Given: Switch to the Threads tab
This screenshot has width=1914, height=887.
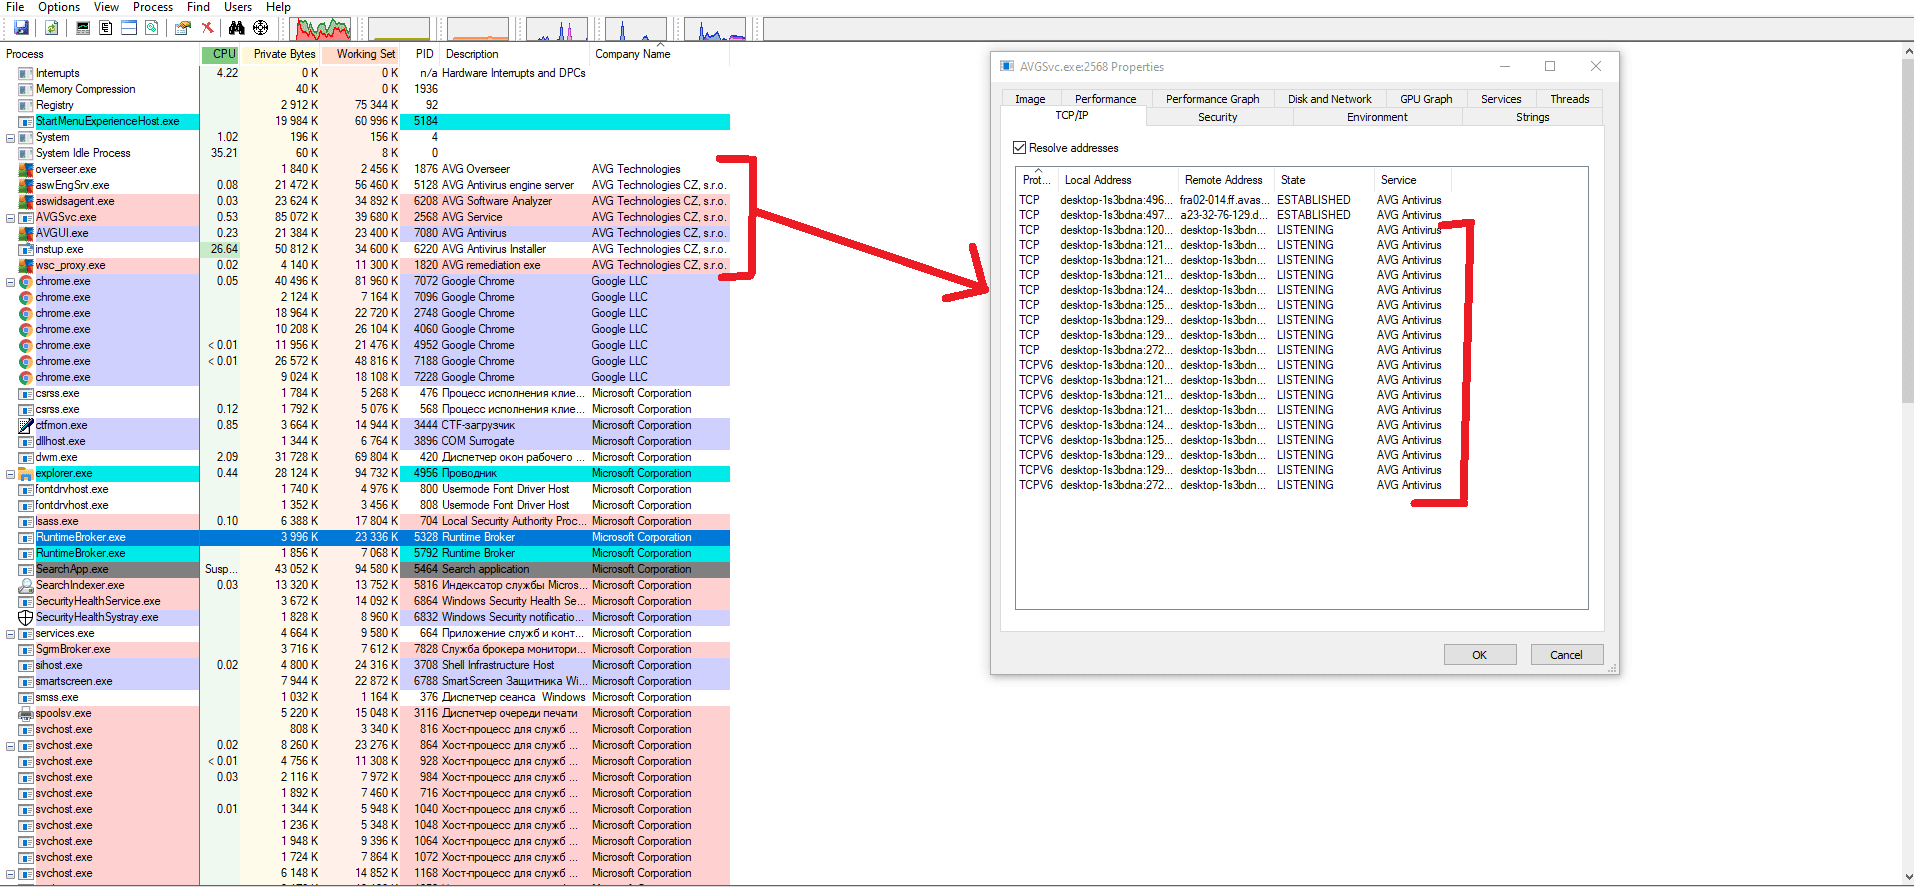Looking at the screenshot, I should point(1569,99).
